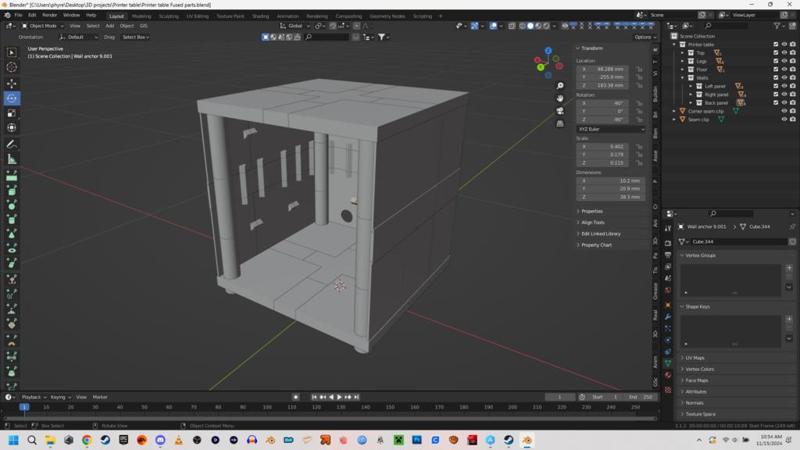This screenshot has height=450, width=800.
Task: Jump to the timeline end frame button
Action: coord(357,397)
